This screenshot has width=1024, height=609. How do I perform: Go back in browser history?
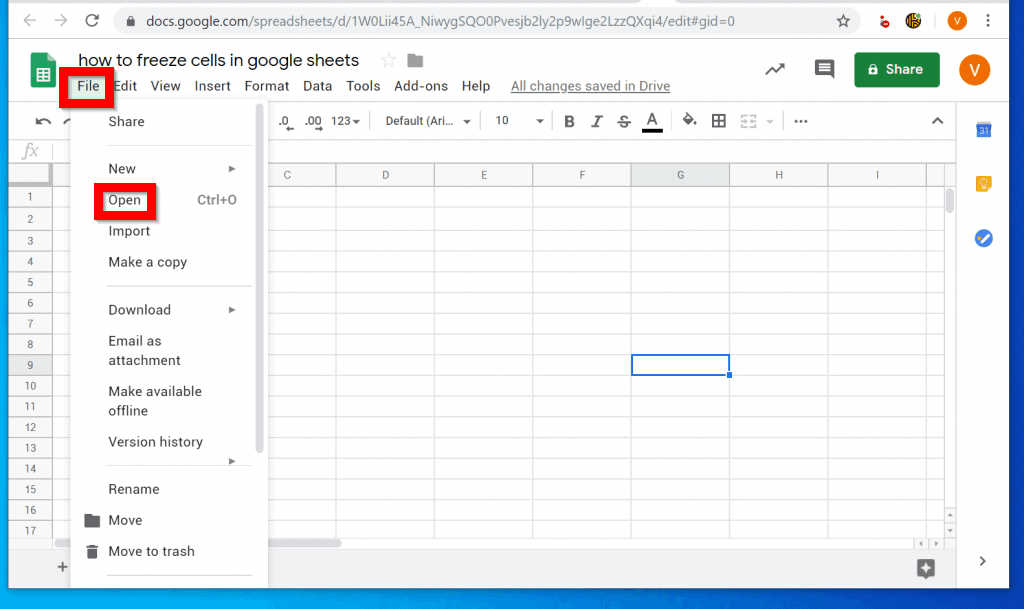click(x=29, y=21)
